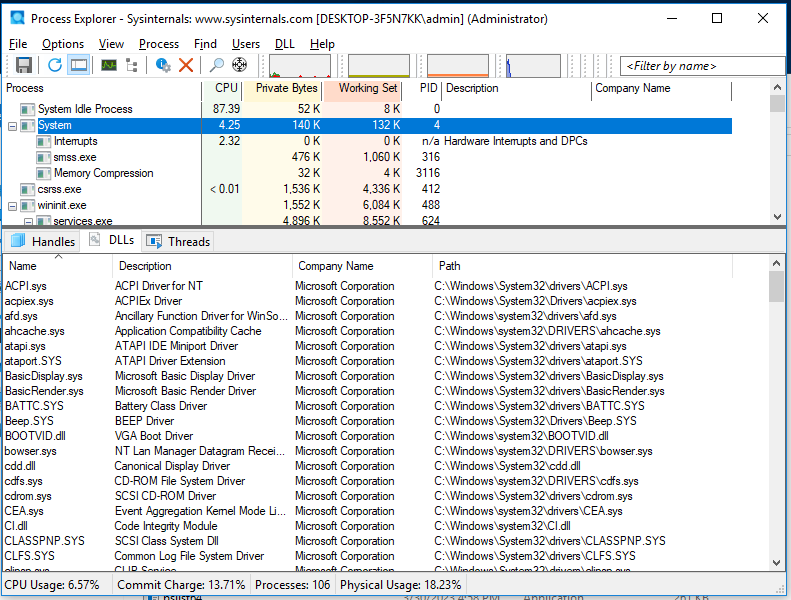This screenshot has width=791, height=600.
Task: Click the Save toolbar icon
Action: coord(24,65)
